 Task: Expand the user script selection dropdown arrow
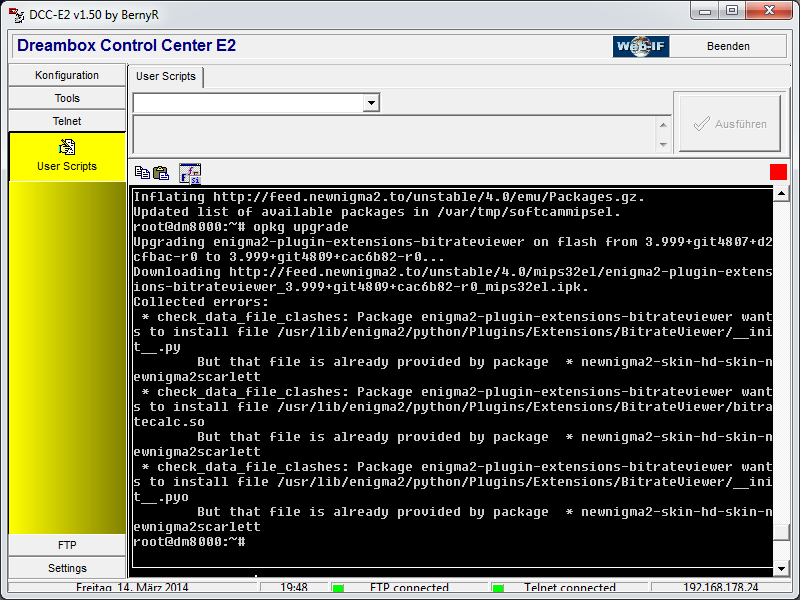(371, 103)
